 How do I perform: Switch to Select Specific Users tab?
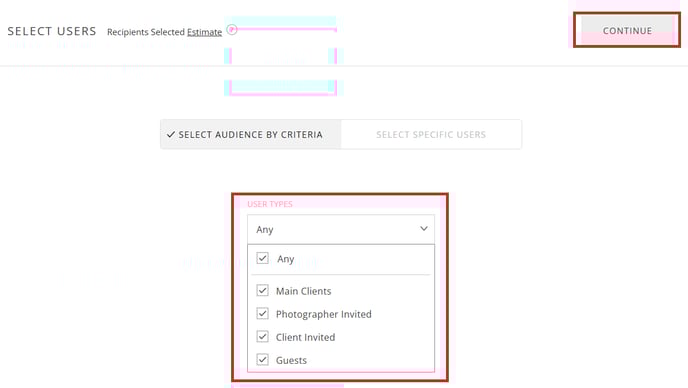(431, 134)
